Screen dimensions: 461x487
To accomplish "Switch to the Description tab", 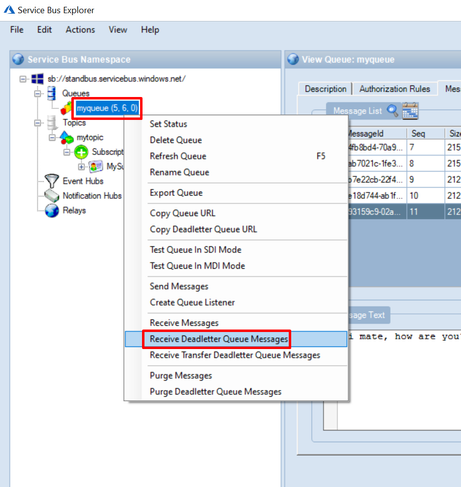I will 325,89.
